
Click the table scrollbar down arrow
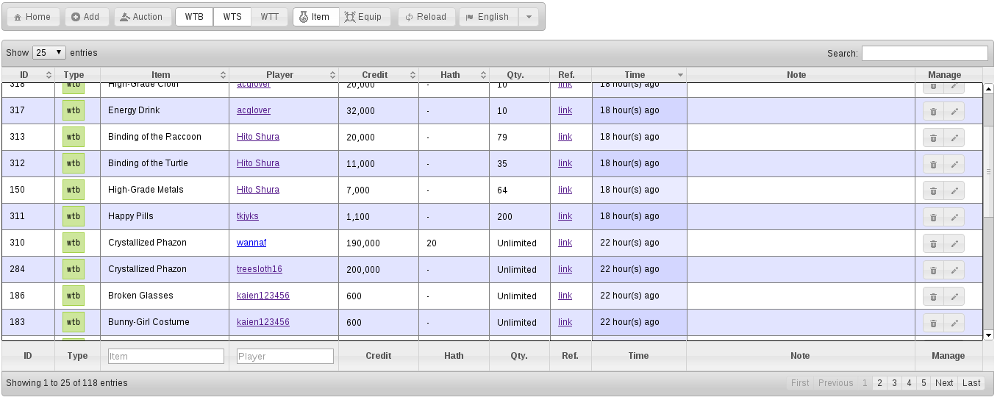[989, 335]
